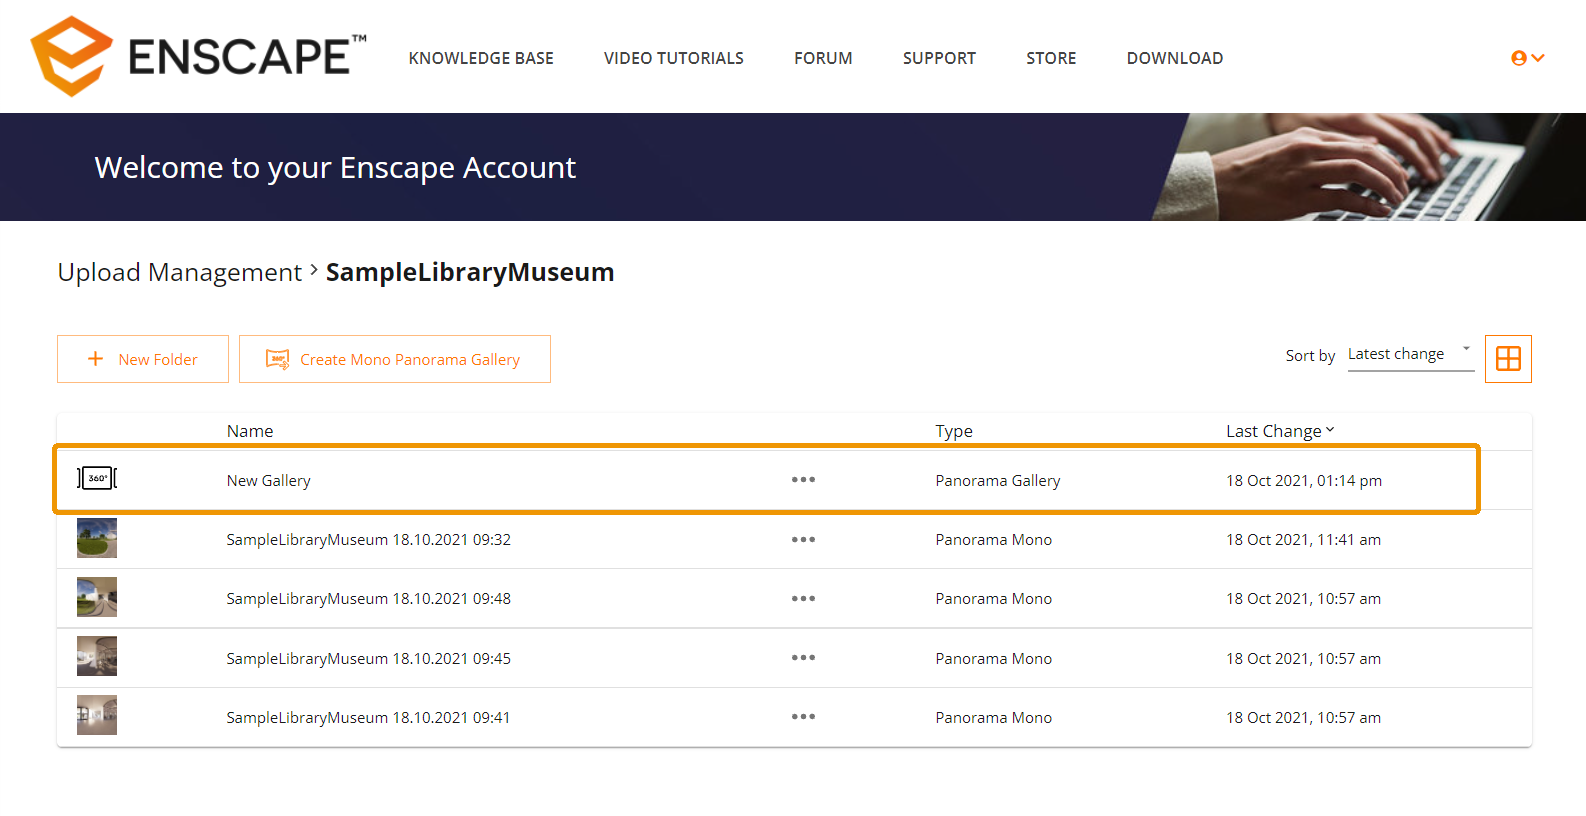Open Knowledge Base menu
The image size is (1586, 816).
[x=481, y=58]
